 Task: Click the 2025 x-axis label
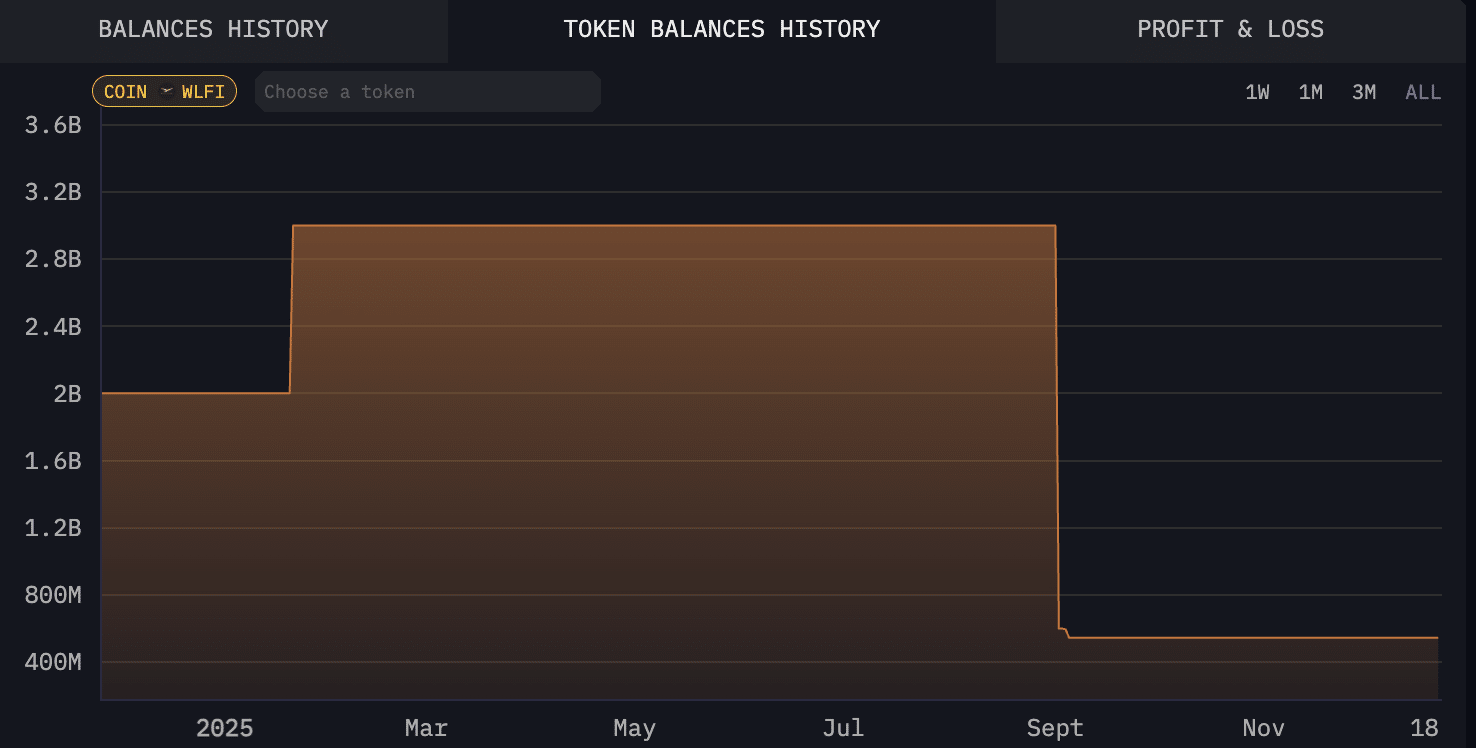click(225, 728)
